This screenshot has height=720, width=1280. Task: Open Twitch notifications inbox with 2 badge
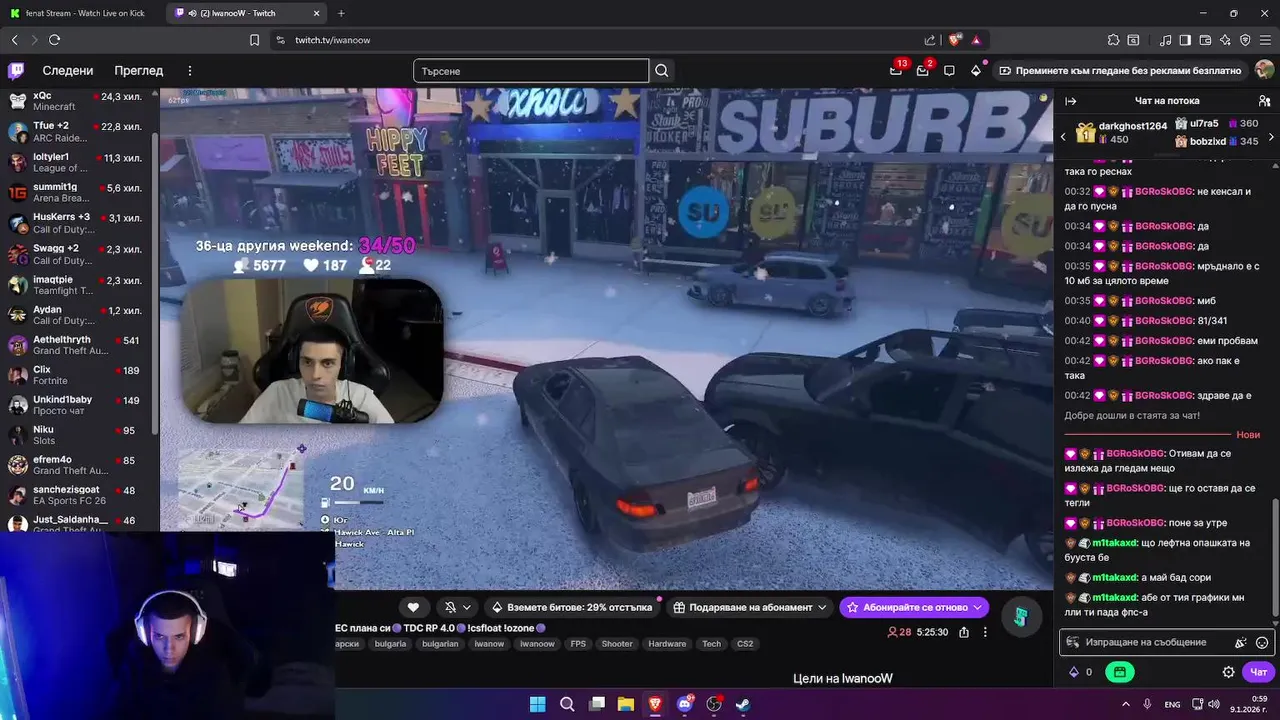pyautogui.click(x=923, y=70)
